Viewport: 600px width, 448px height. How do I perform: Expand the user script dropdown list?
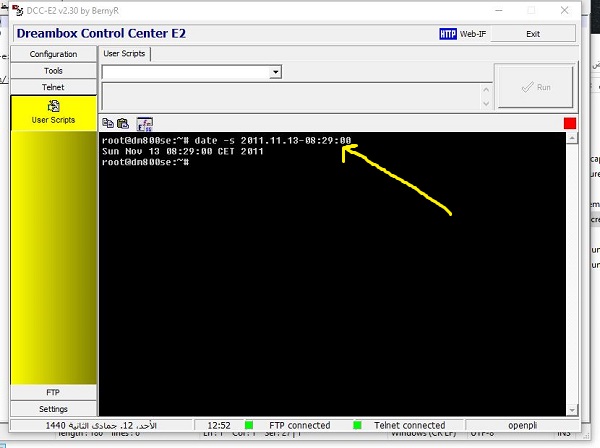(x=275, y=72)
